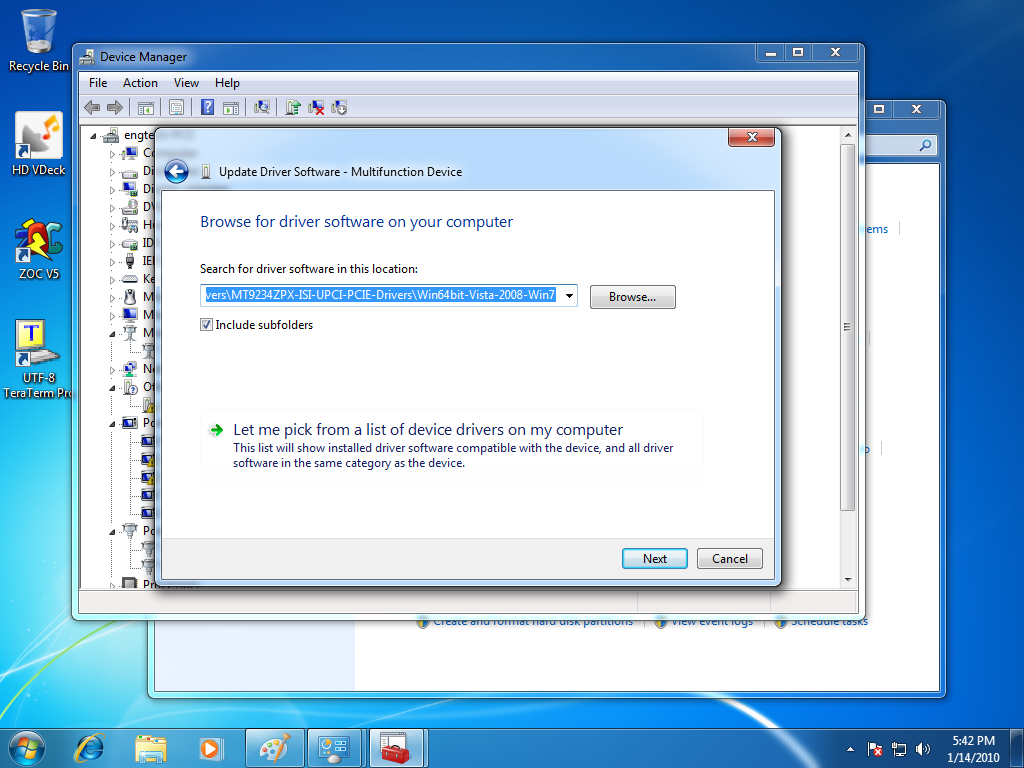
Task: Click the Browse... button
Action: pyautogui.click(x=632, y=297)
